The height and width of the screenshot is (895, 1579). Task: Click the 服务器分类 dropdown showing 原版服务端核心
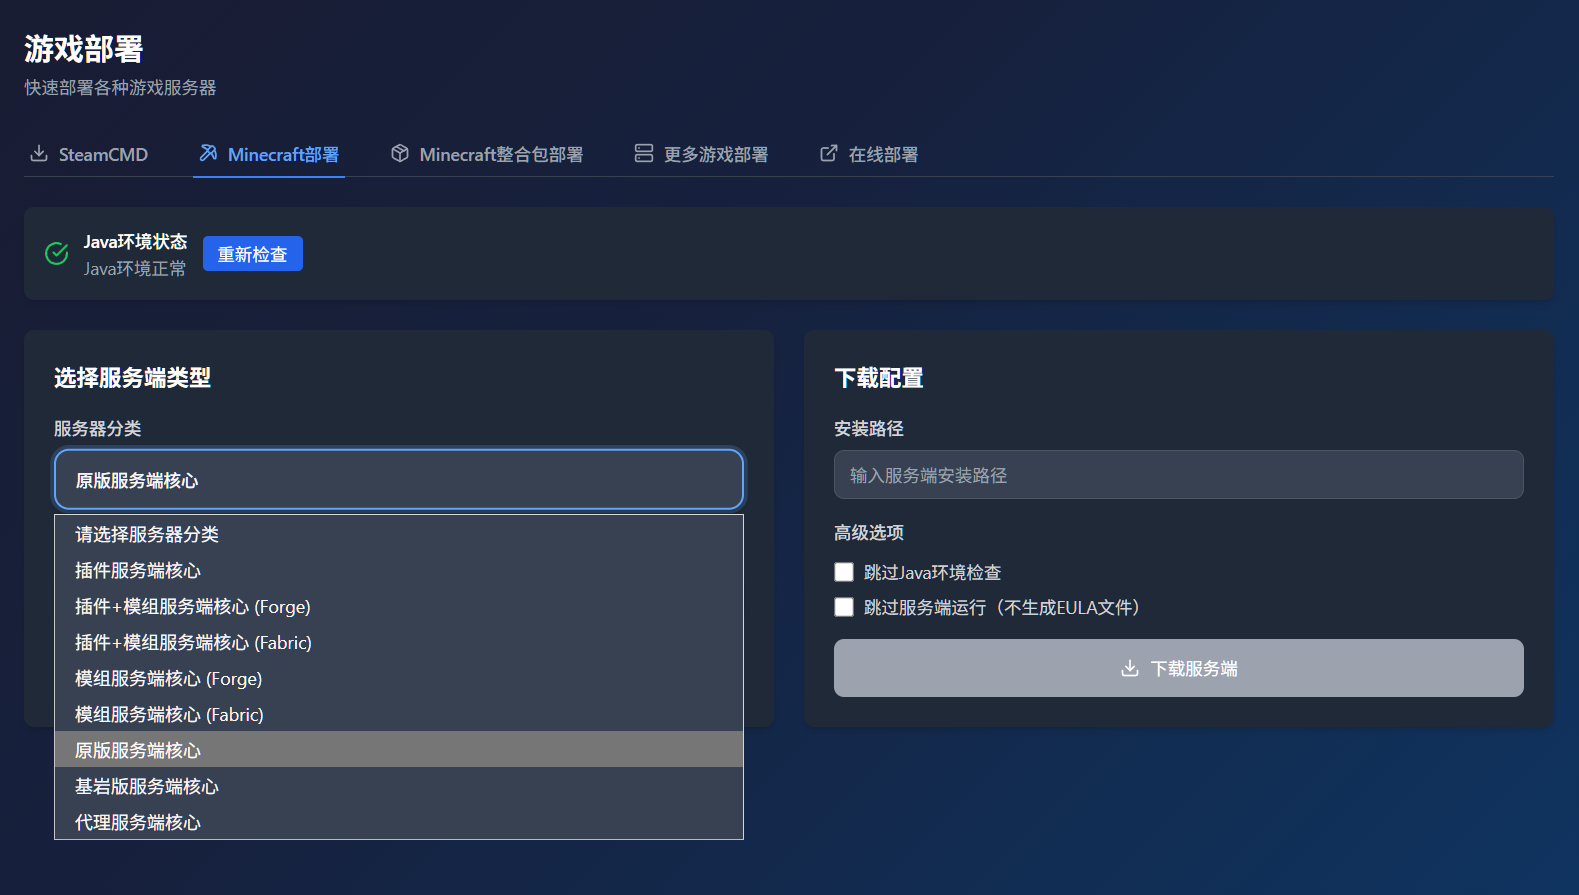[x=399, y=479]
